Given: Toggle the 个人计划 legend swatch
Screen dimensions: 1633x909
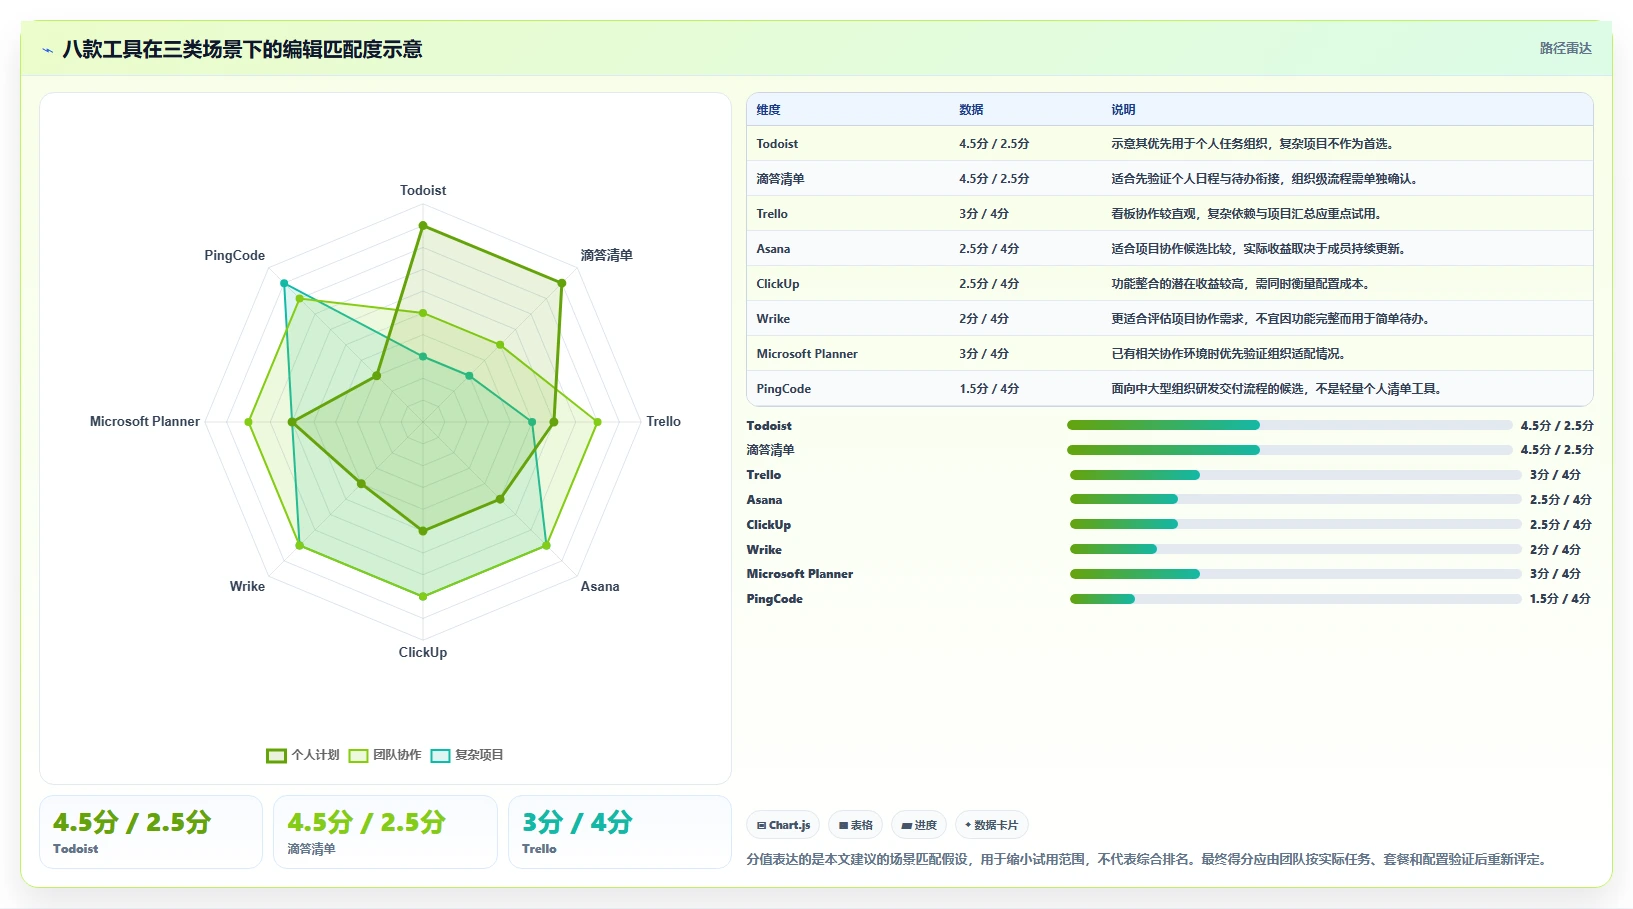Looking at the screenshot, I should tap(276, 755).
